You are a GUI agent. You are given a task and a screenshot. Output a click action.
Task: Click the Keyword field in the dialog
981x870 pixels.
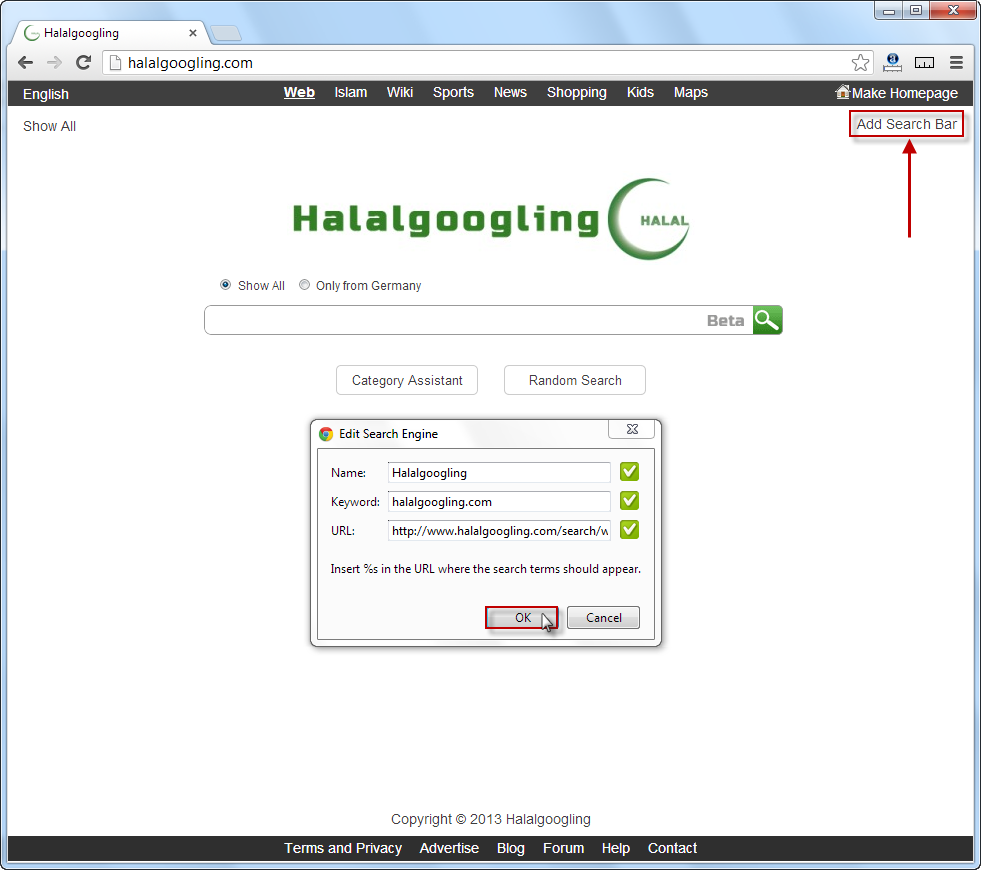[499, 502]
